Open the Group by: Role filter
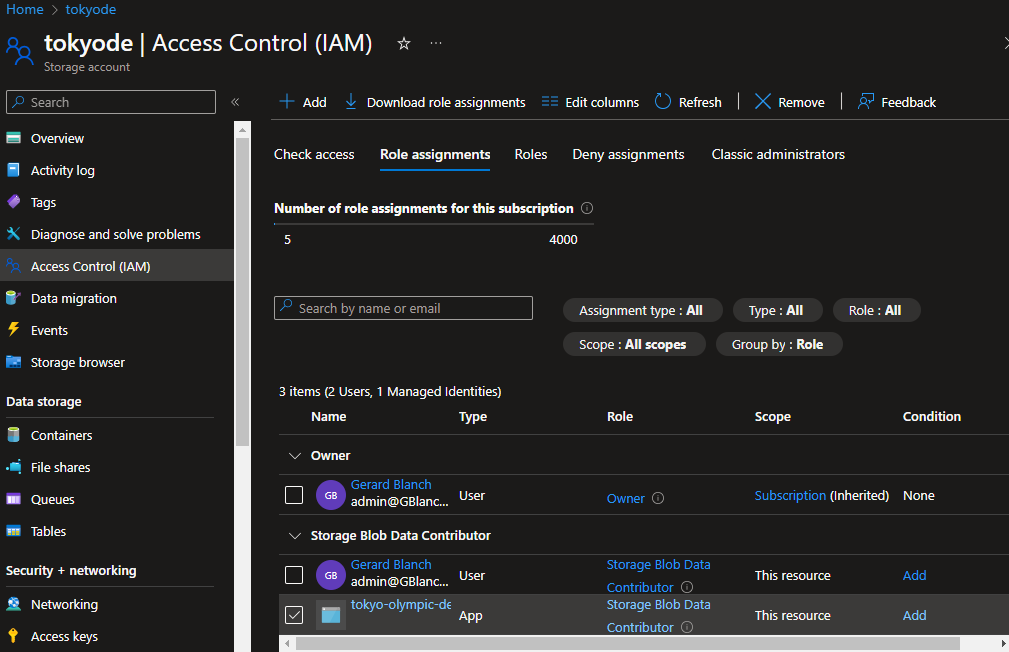This screenshot has width=1009, height=652. tap(779, 344)
